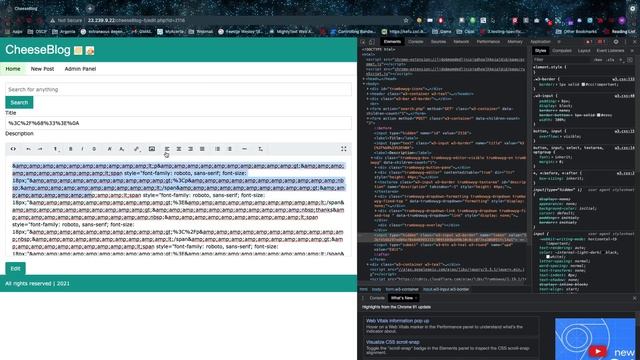The width and height of the screenshot is (640, 360).
Task: Expand the trumbowyg-icons div node
Action: (368, 89)
